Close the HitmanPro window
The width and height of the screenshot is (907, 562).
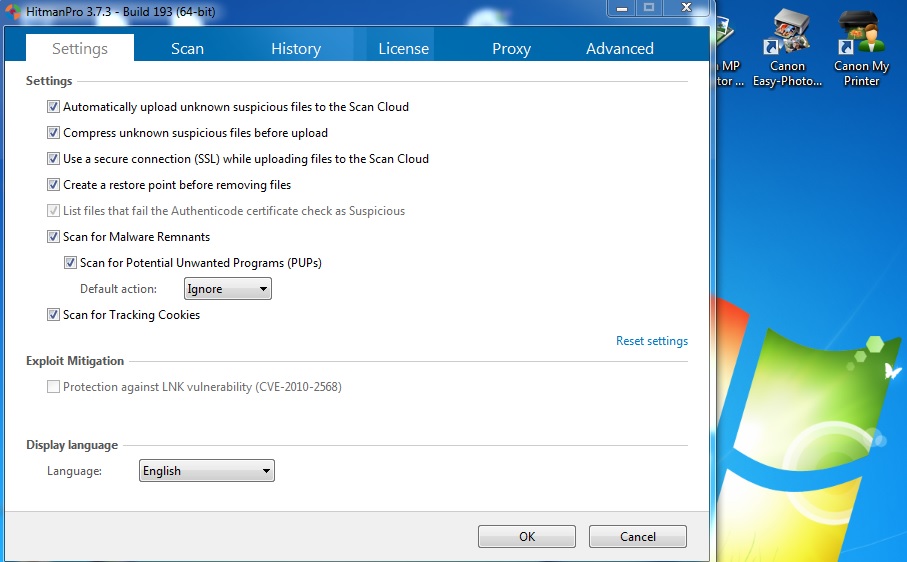[686, 8]
